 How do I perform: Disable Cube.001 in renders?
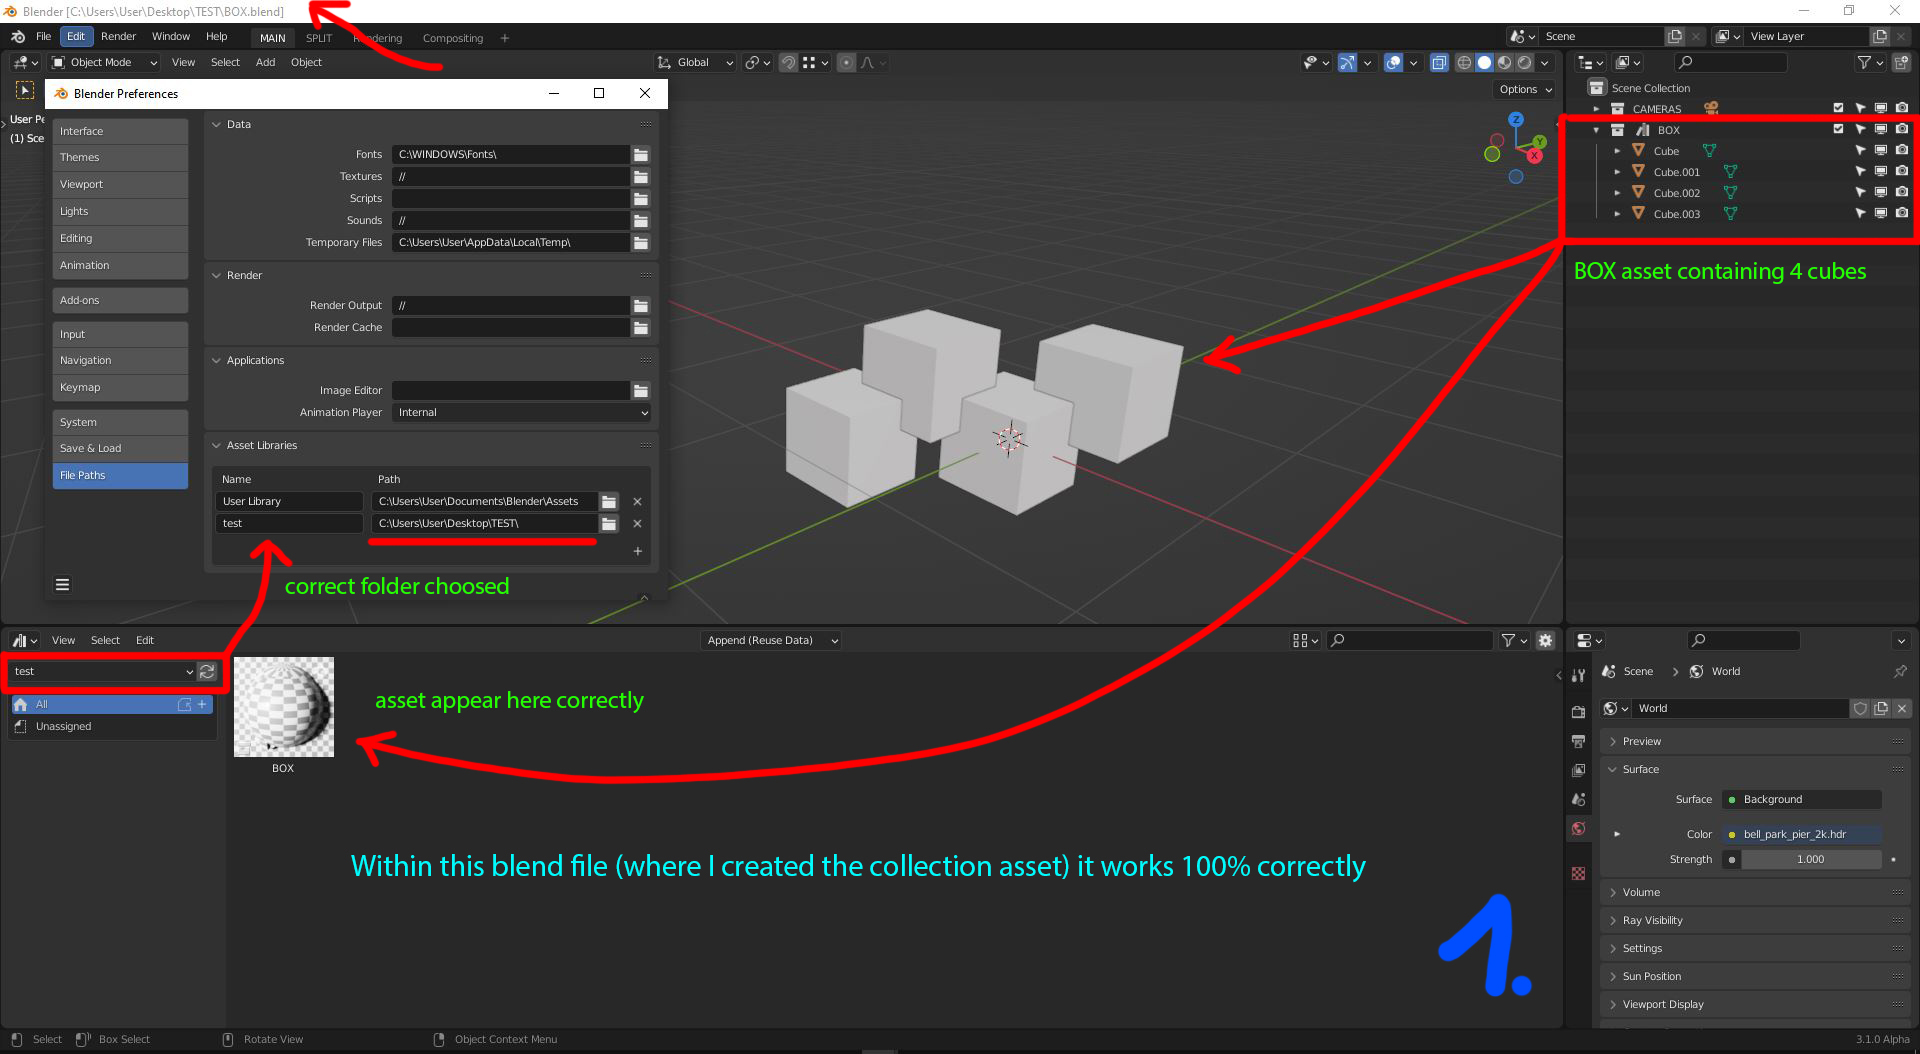[1902, 172]
